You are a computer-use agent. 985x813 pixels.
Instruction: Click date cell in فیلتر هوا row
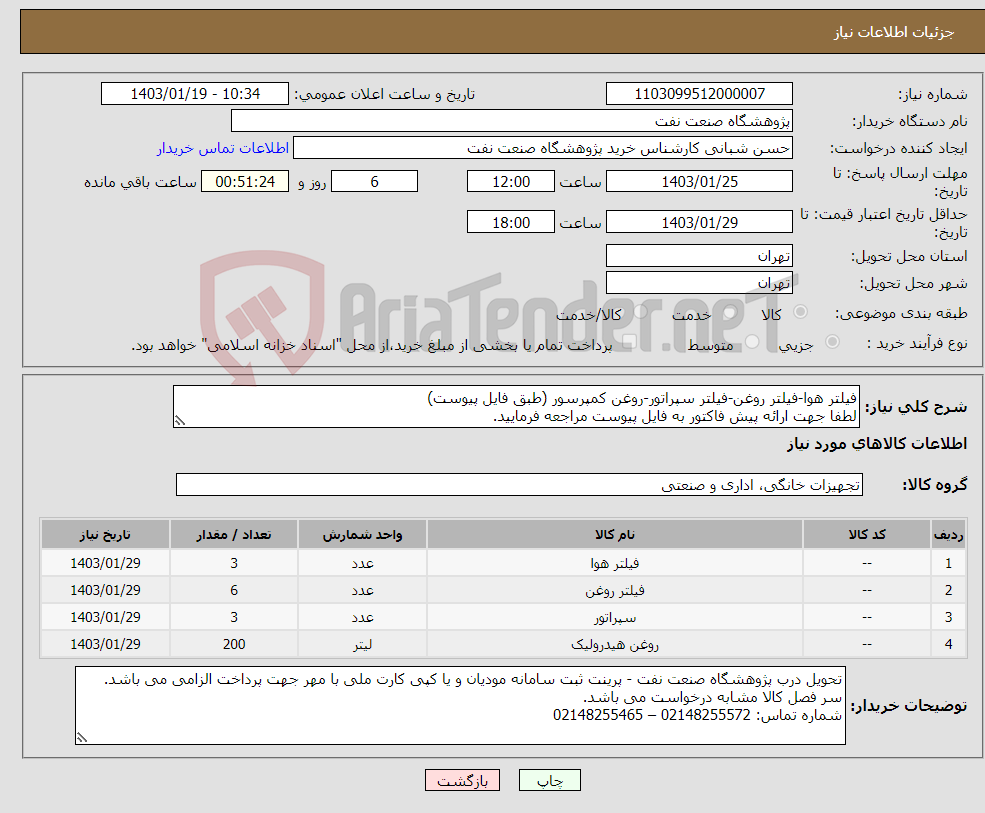pos(105,563)
